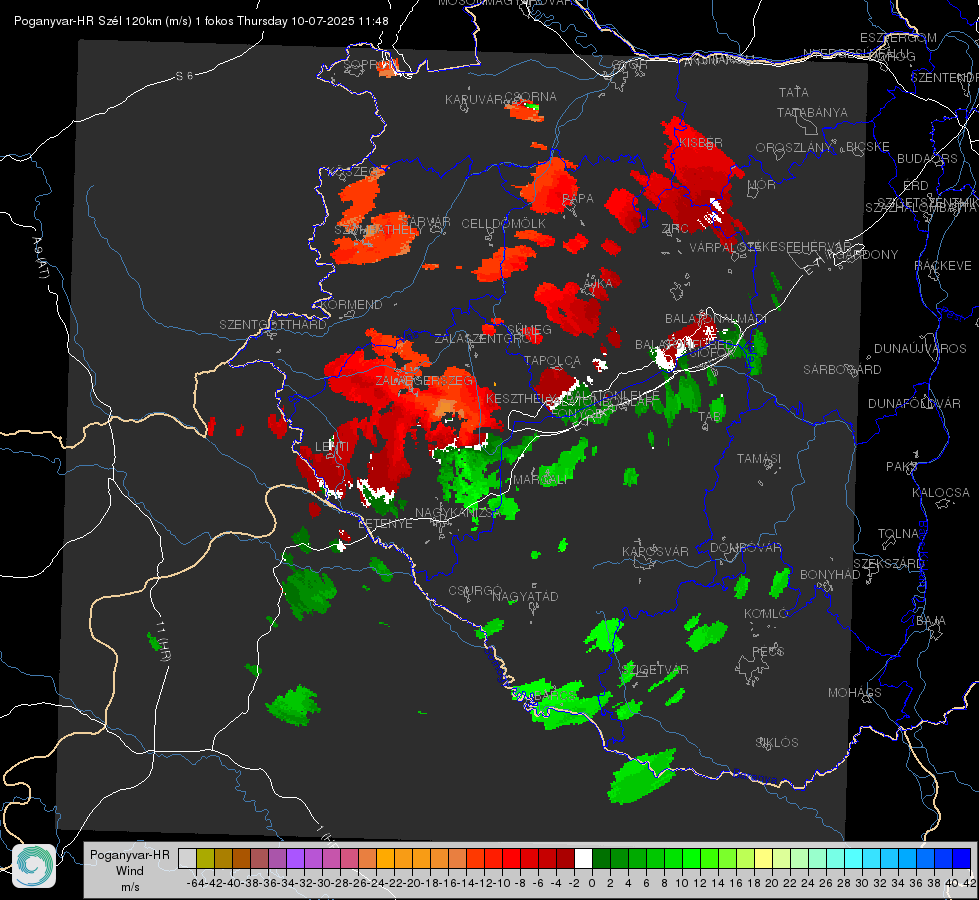Select the '42' value at the legend end
This screenshot has width=979, height=900.
[x=970, y=883]
